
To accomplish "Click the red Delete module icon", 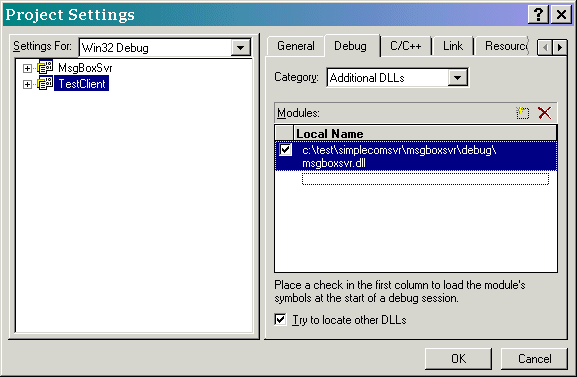I will coord(545,113).
